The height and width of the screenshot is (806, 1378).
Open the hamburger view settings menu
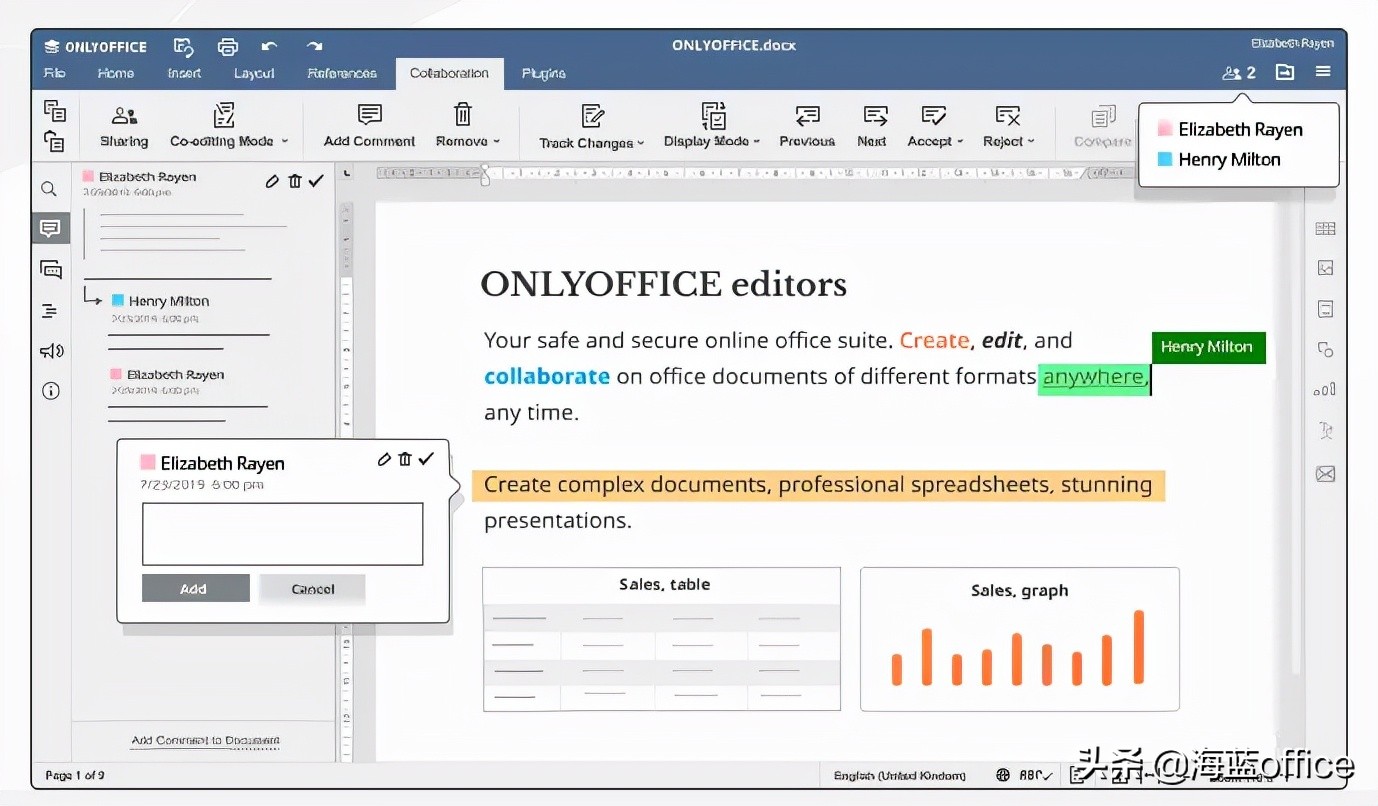click(1323, 72)
